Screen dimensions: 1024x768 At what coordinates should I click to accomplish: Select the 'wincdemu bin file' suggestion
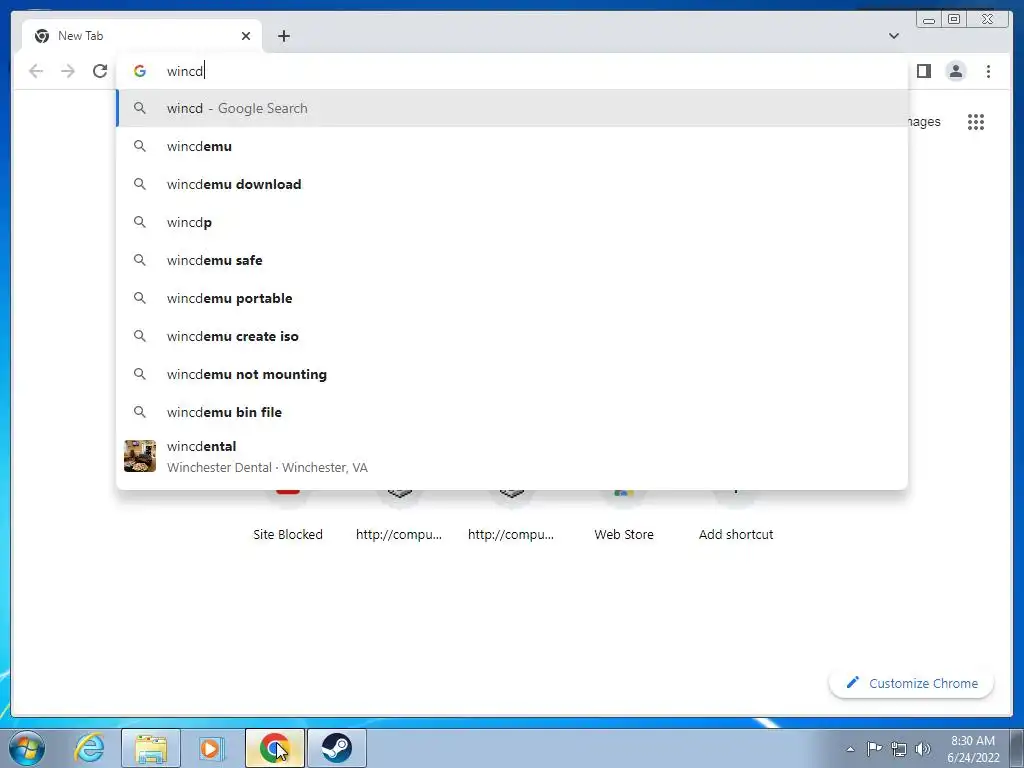coord(512,412)
